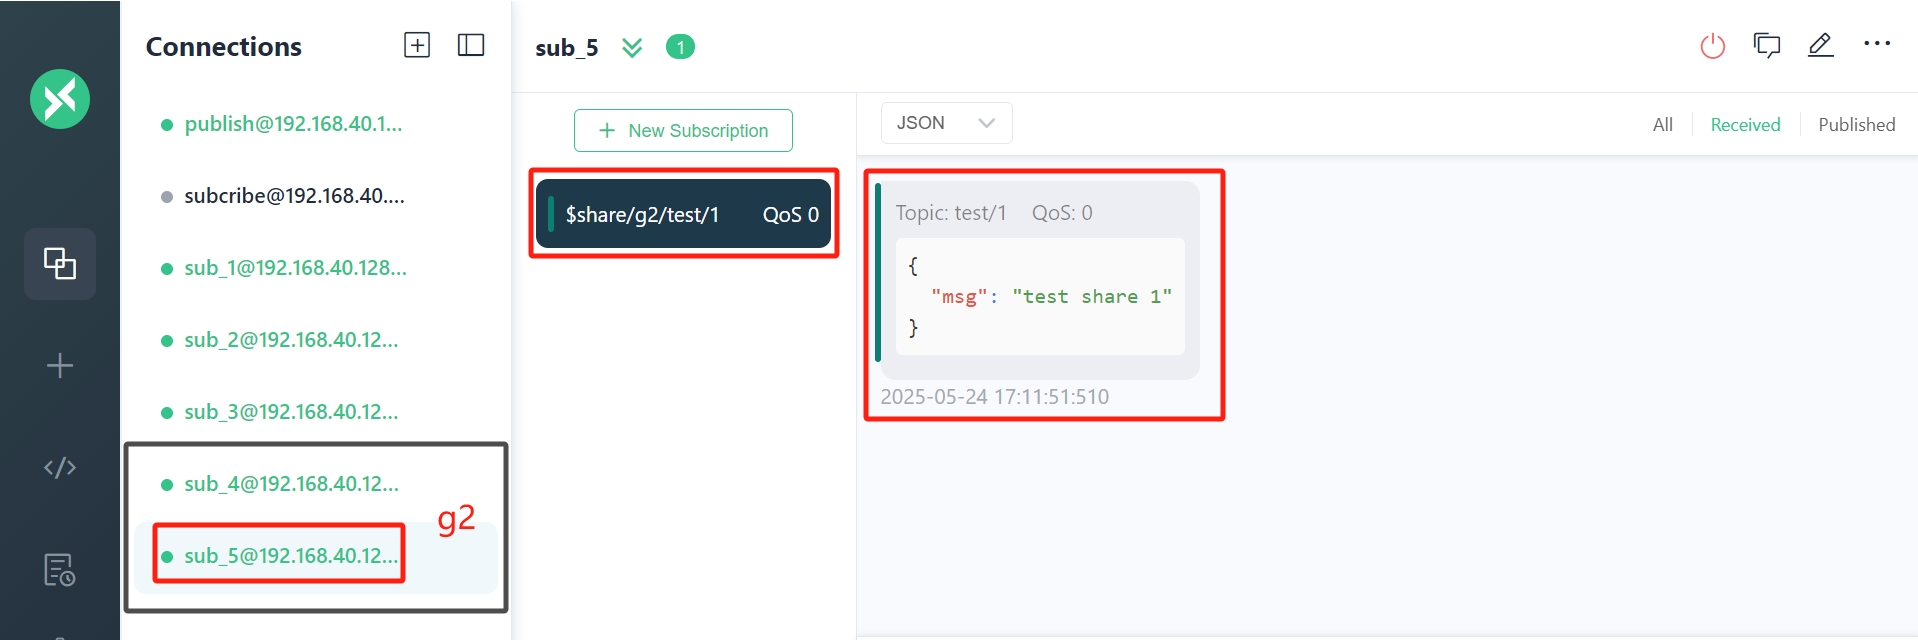Select the $share/g2/test/1 subscription
This screenshot has width=1918, height=640.
[683, 214]
